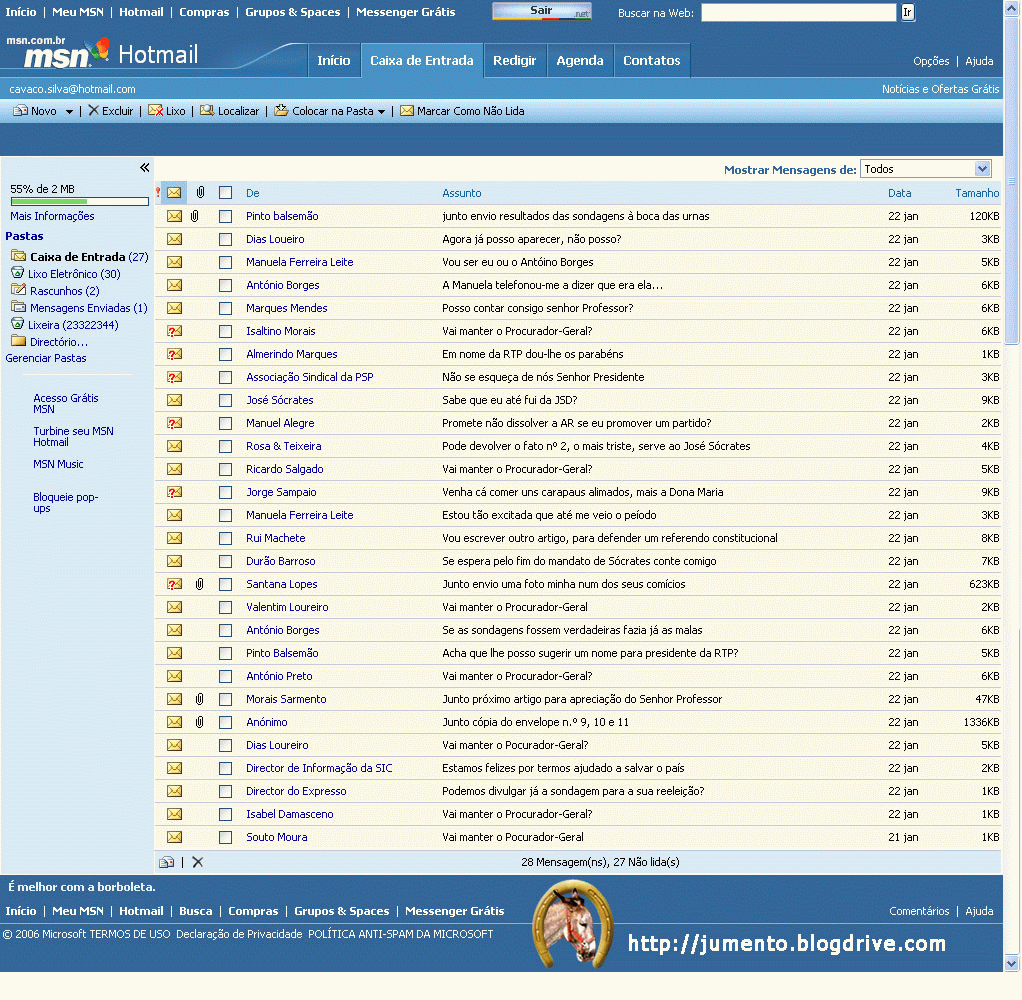Open the Contatos tab
This screenshot has height=1000, width=1022.
click(651, 61)
